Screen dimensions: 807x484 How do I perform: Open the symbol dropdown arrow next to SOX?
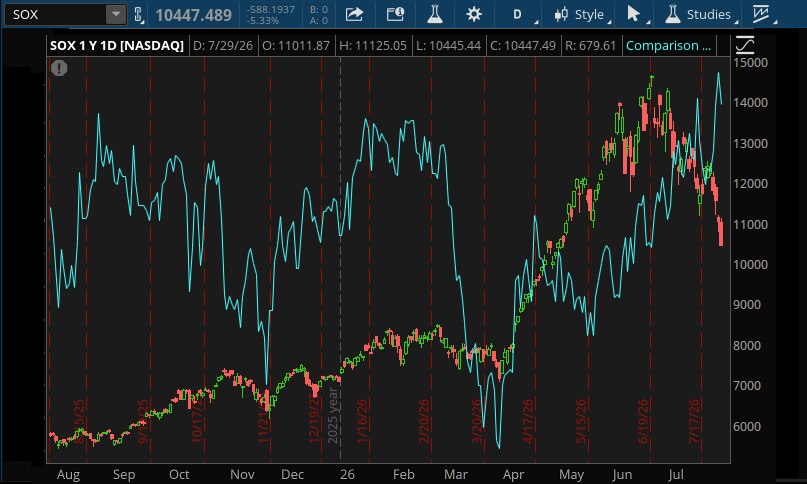(x=116, y=14)
